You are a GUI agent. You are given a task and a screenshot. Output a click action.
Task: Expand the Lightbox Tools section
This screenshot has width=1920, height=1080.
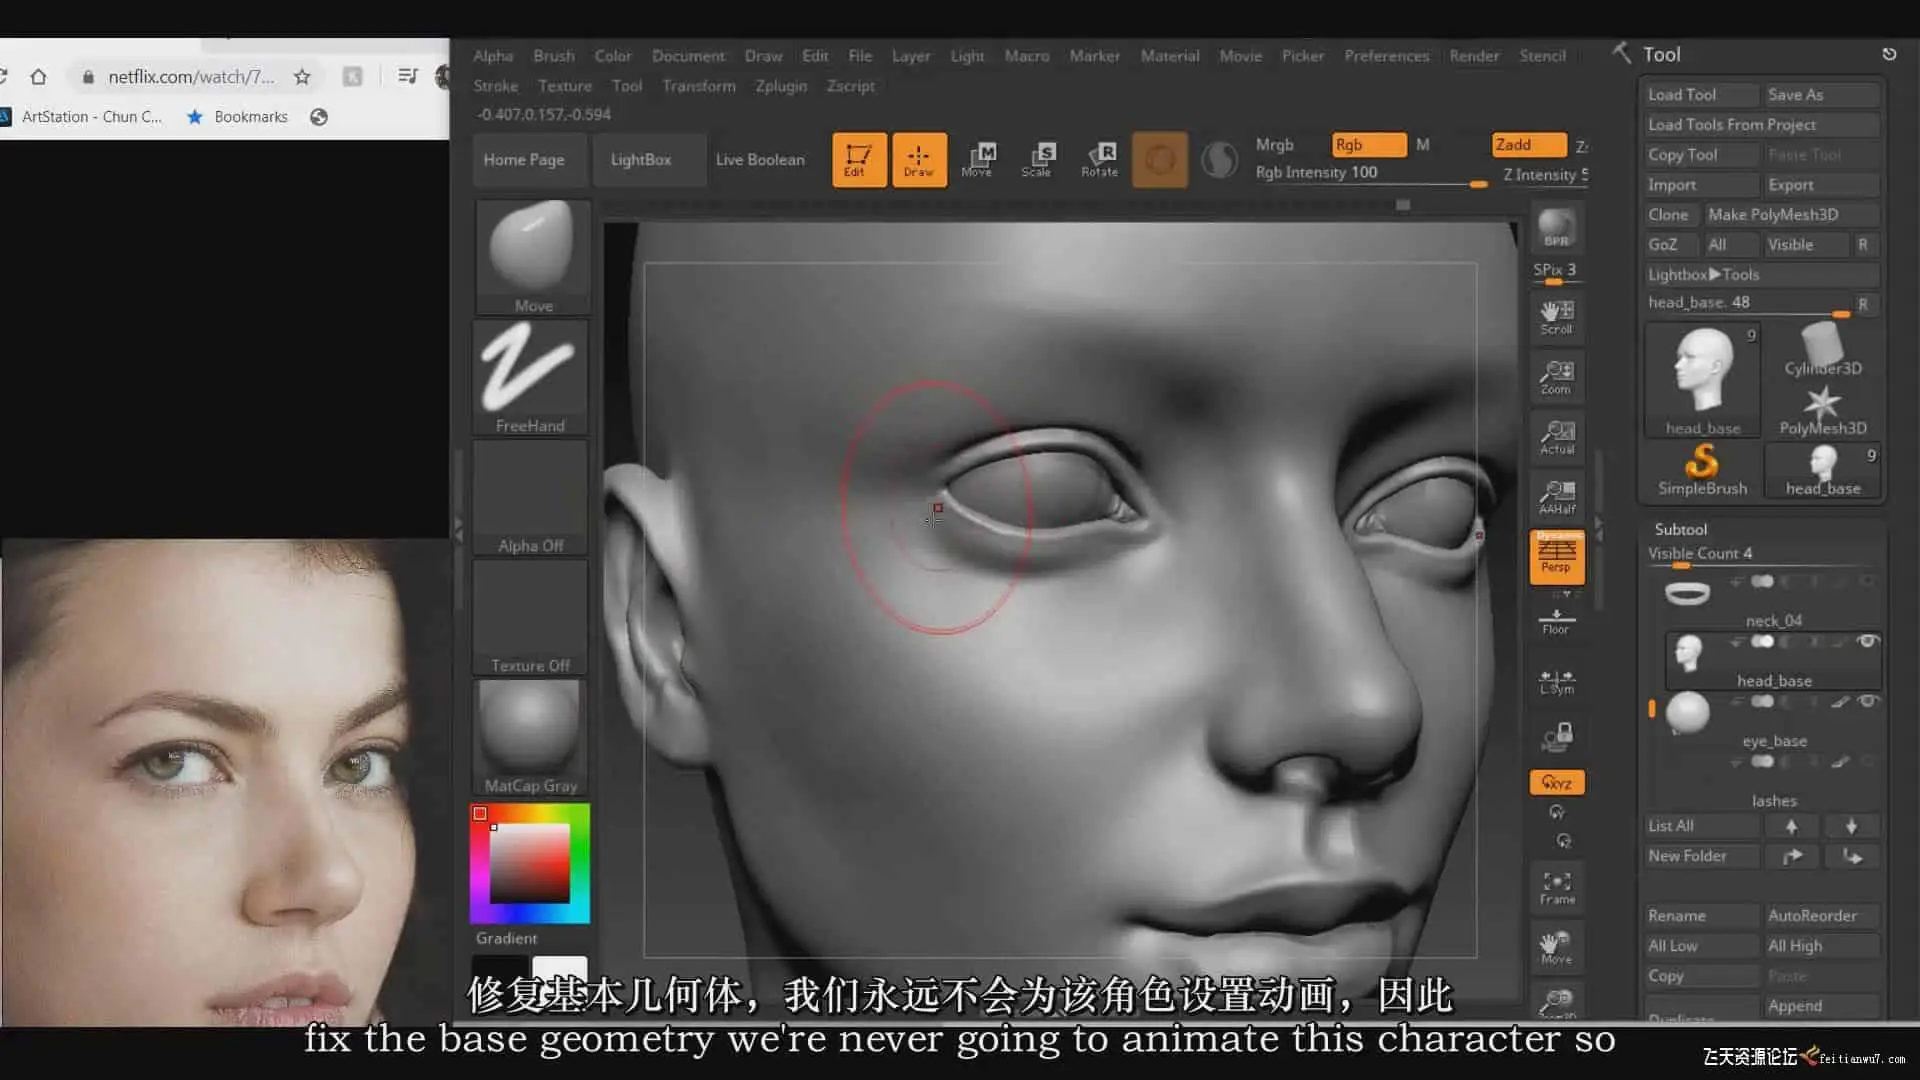coord(1703,274)
